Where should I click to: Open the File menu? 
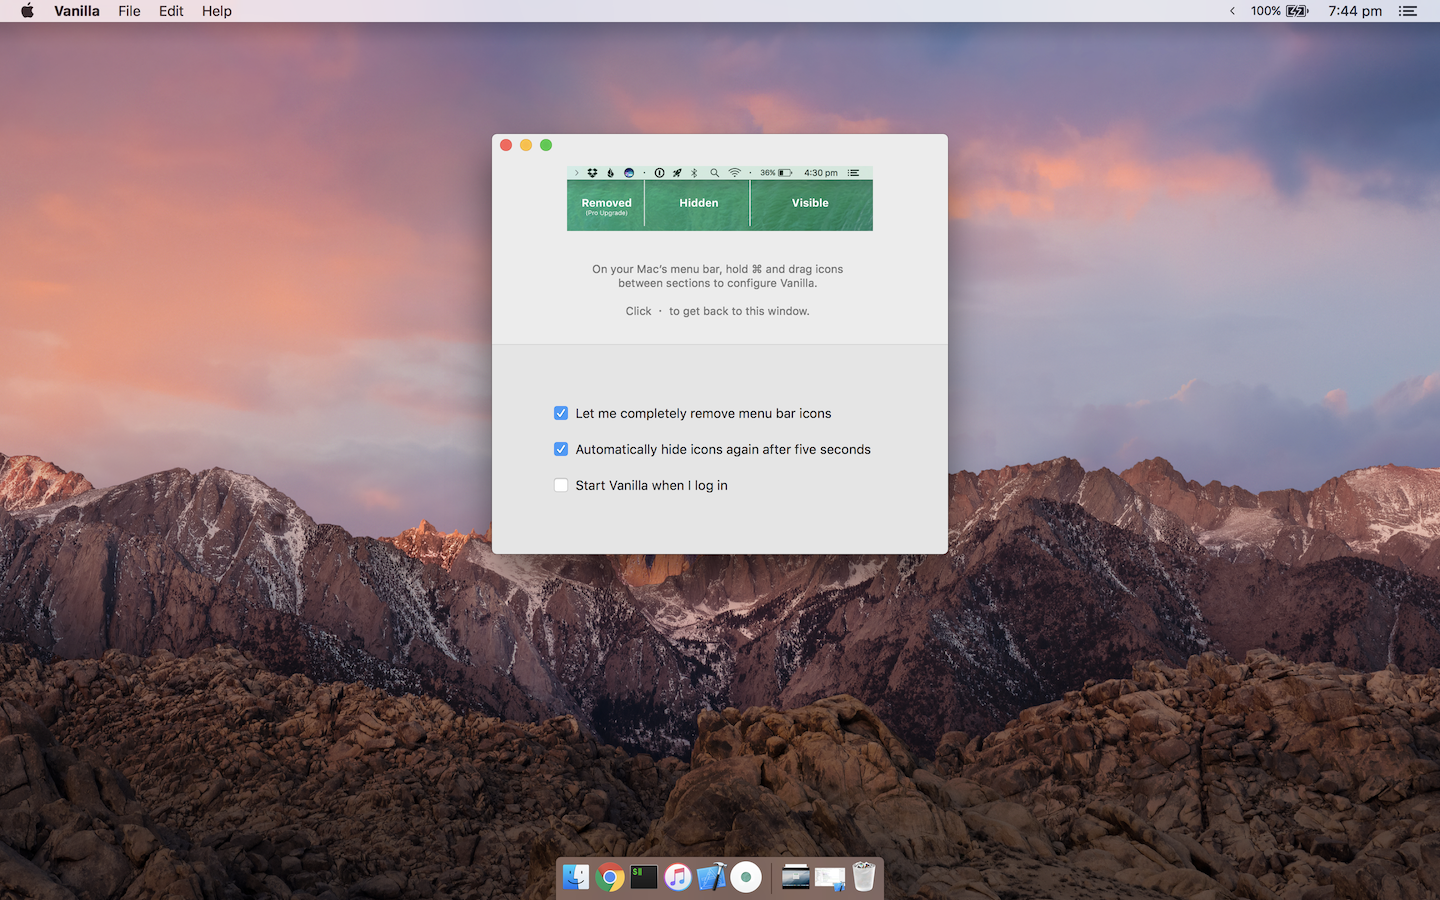(x=129, y=11)
